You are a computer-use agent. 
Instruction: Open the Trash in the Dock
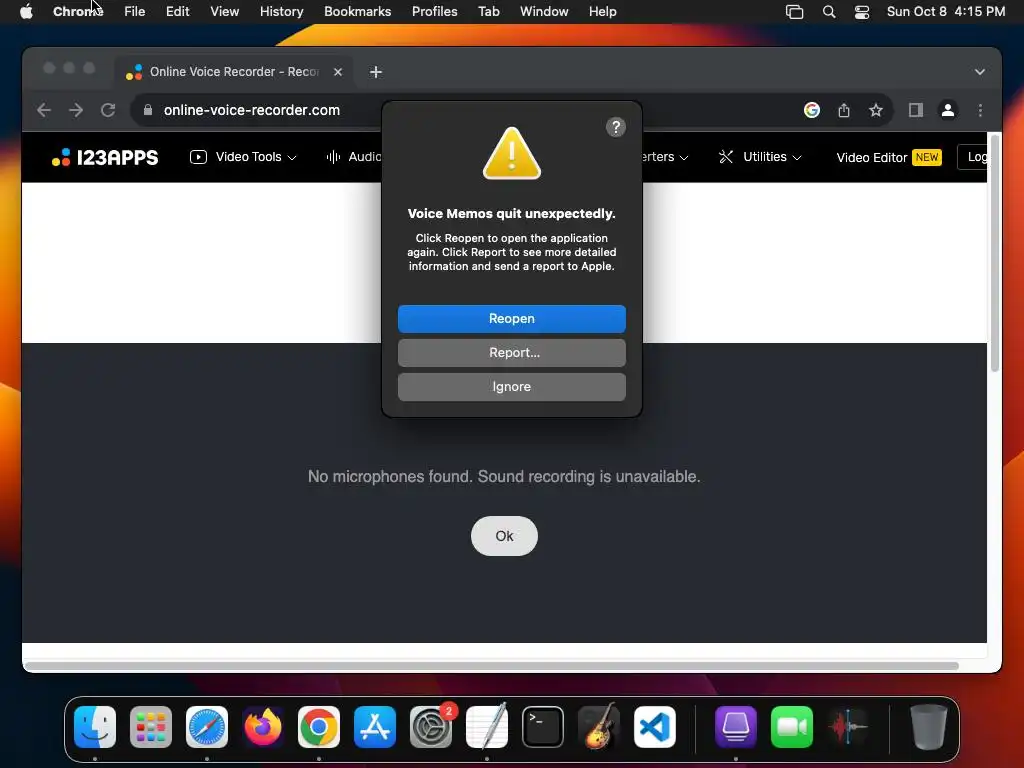tap(928, 727)
